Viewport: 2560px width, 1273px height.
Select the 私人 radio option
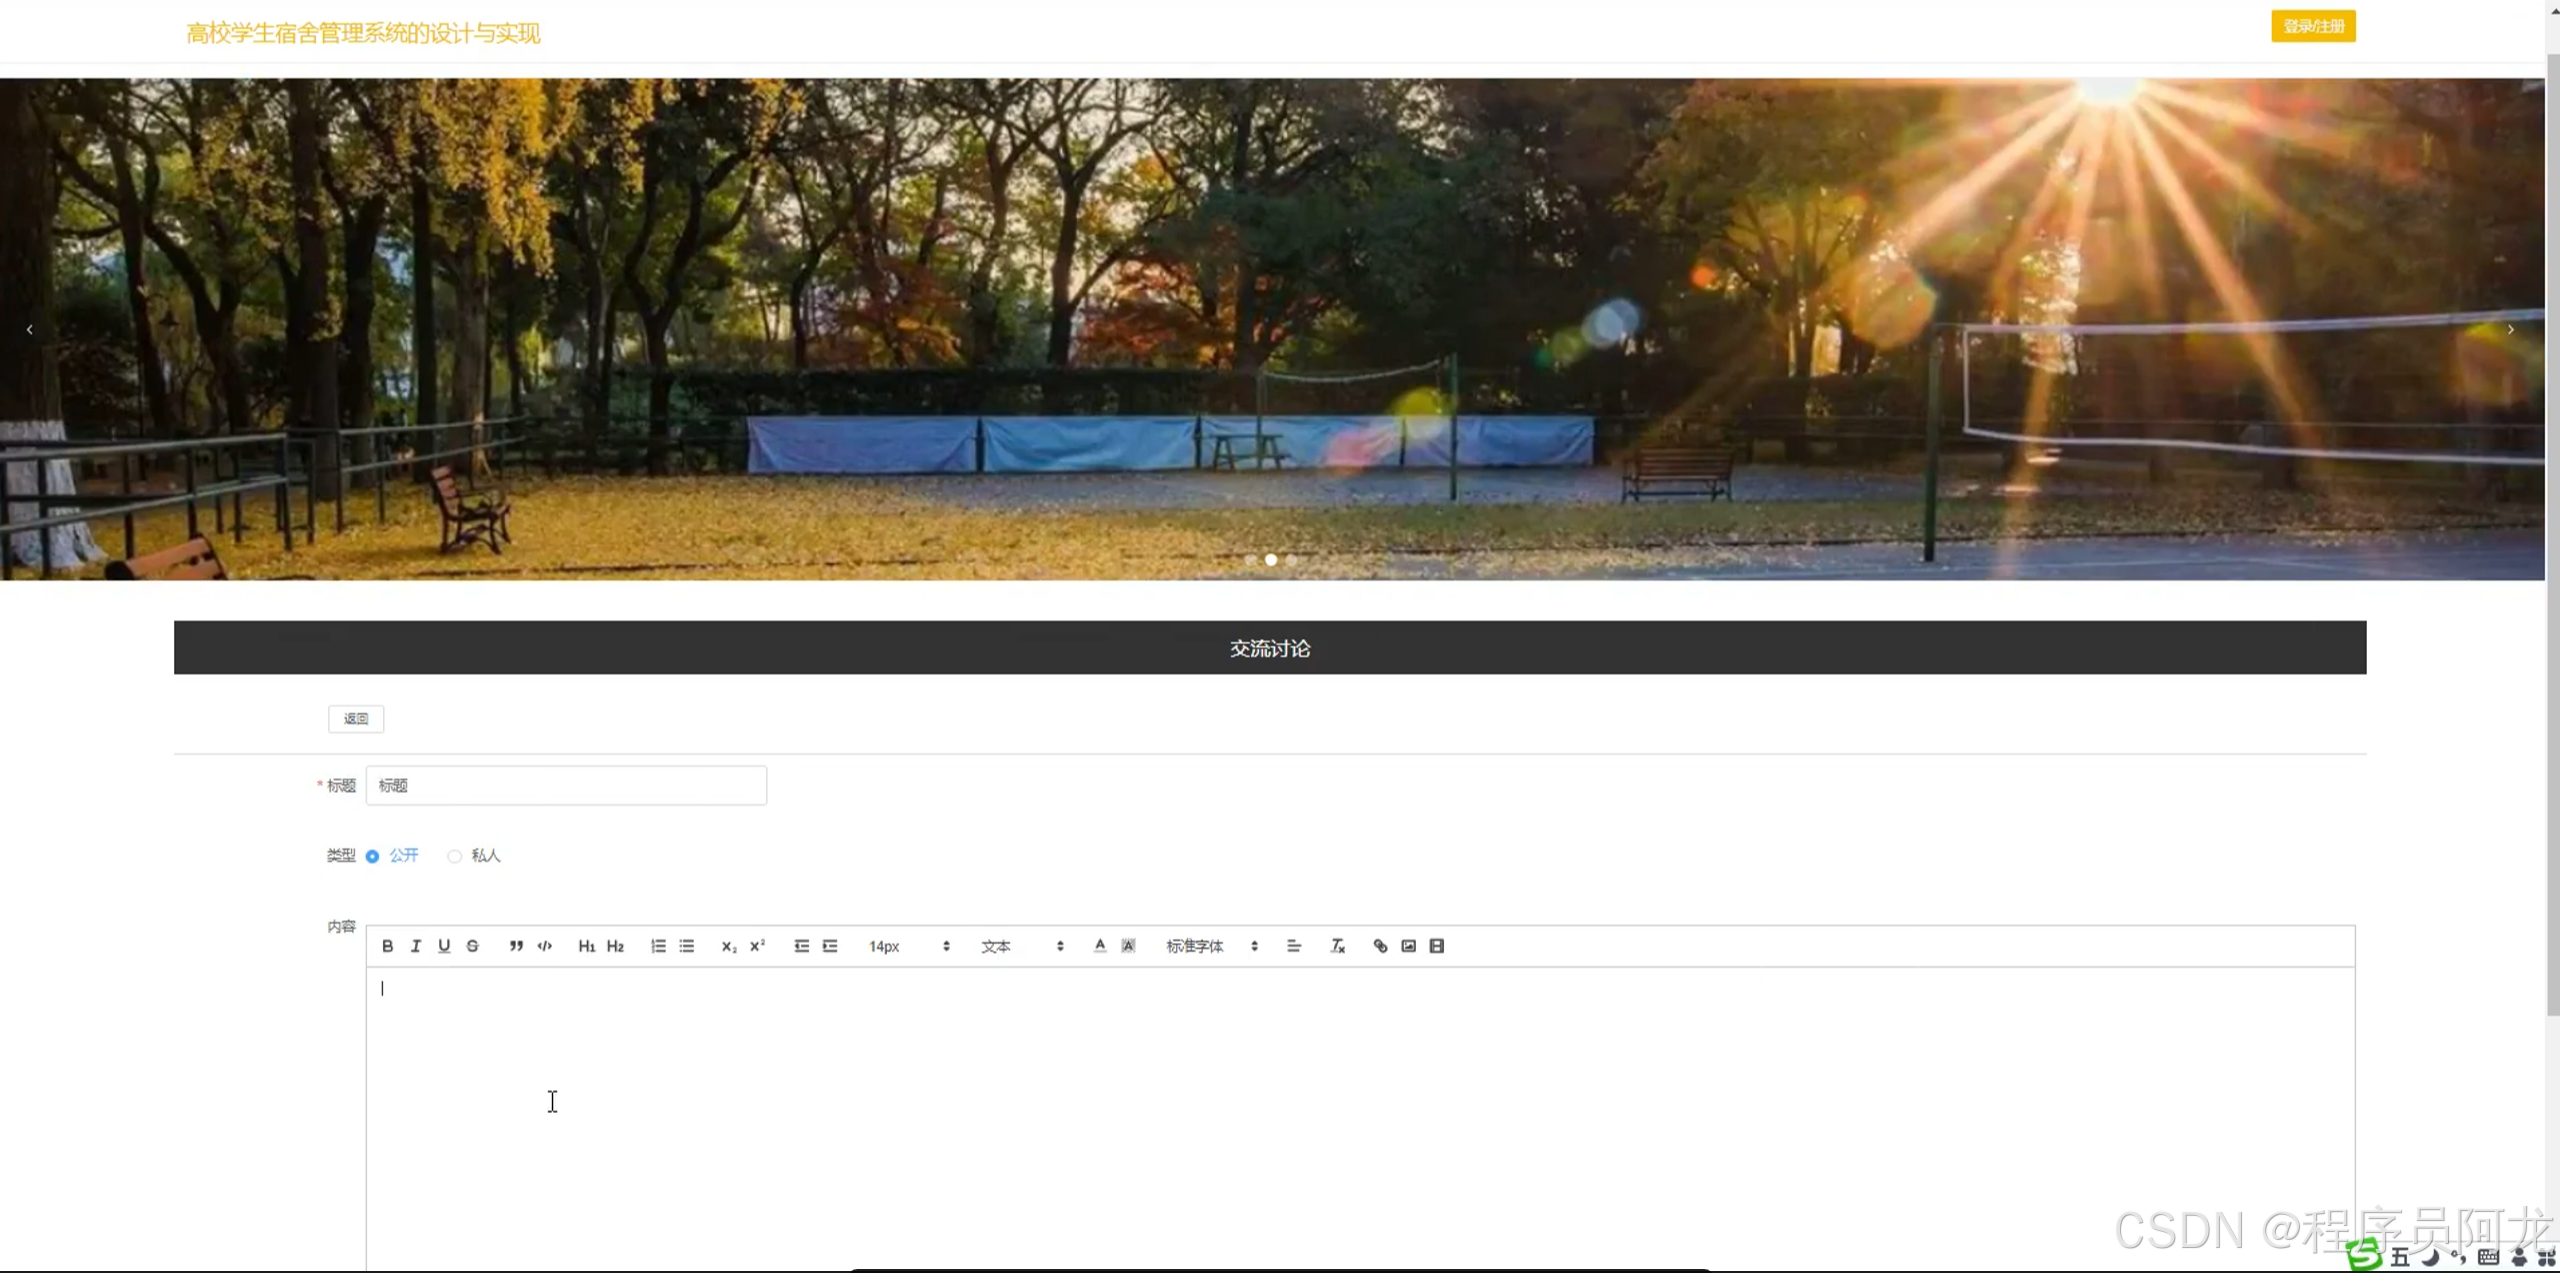[x=455, y=856]
